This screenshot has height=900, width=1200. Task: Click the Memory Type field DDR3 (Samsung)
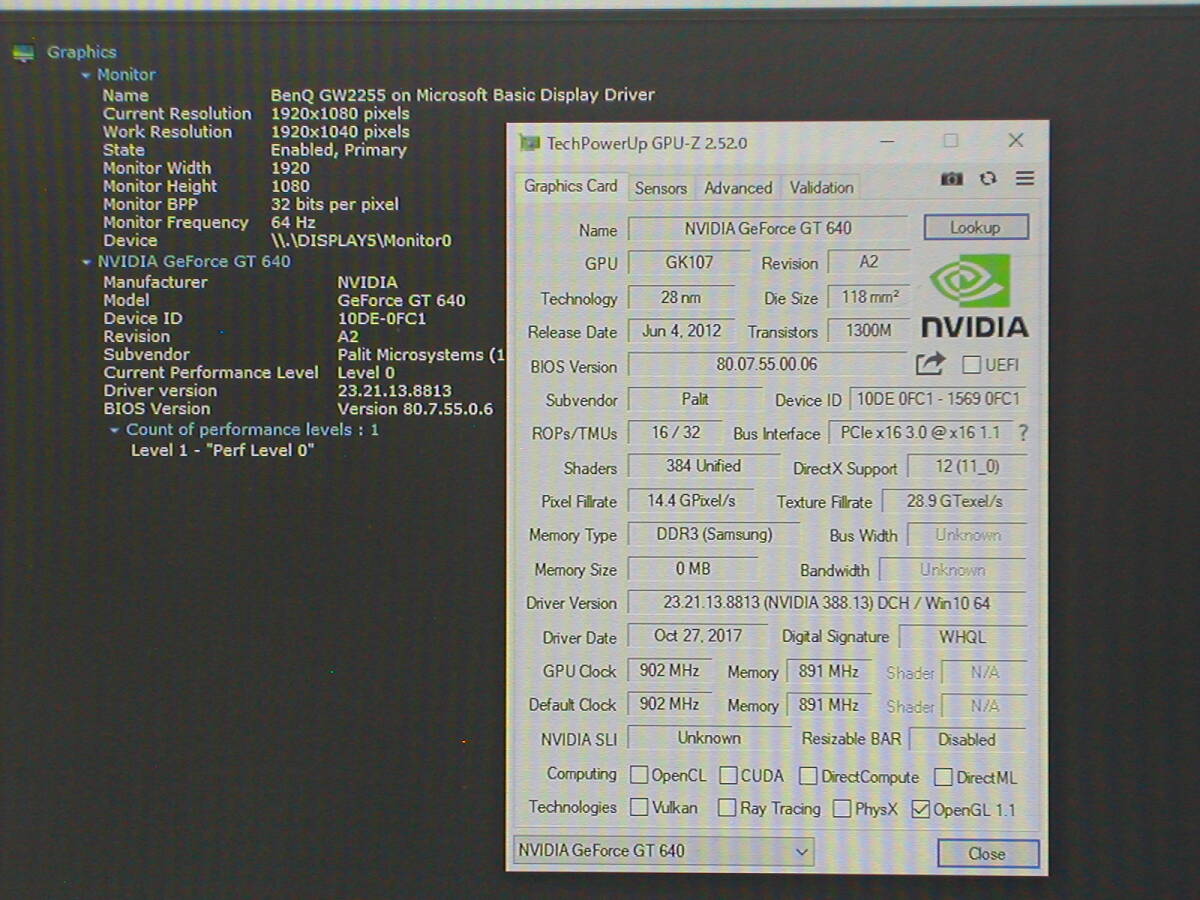[714, 535]
